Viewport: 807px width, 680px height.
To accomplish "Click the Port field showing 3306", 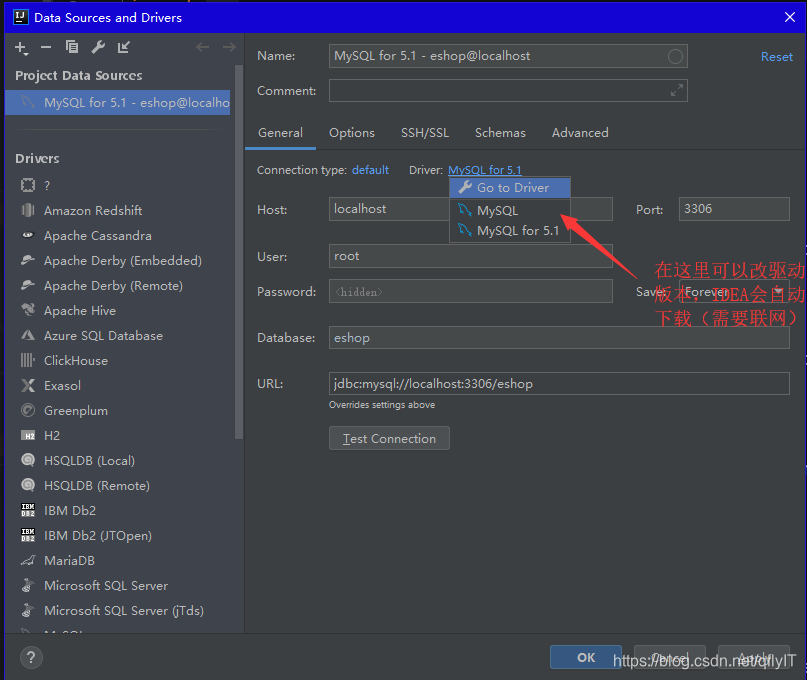I will point(734,209).
